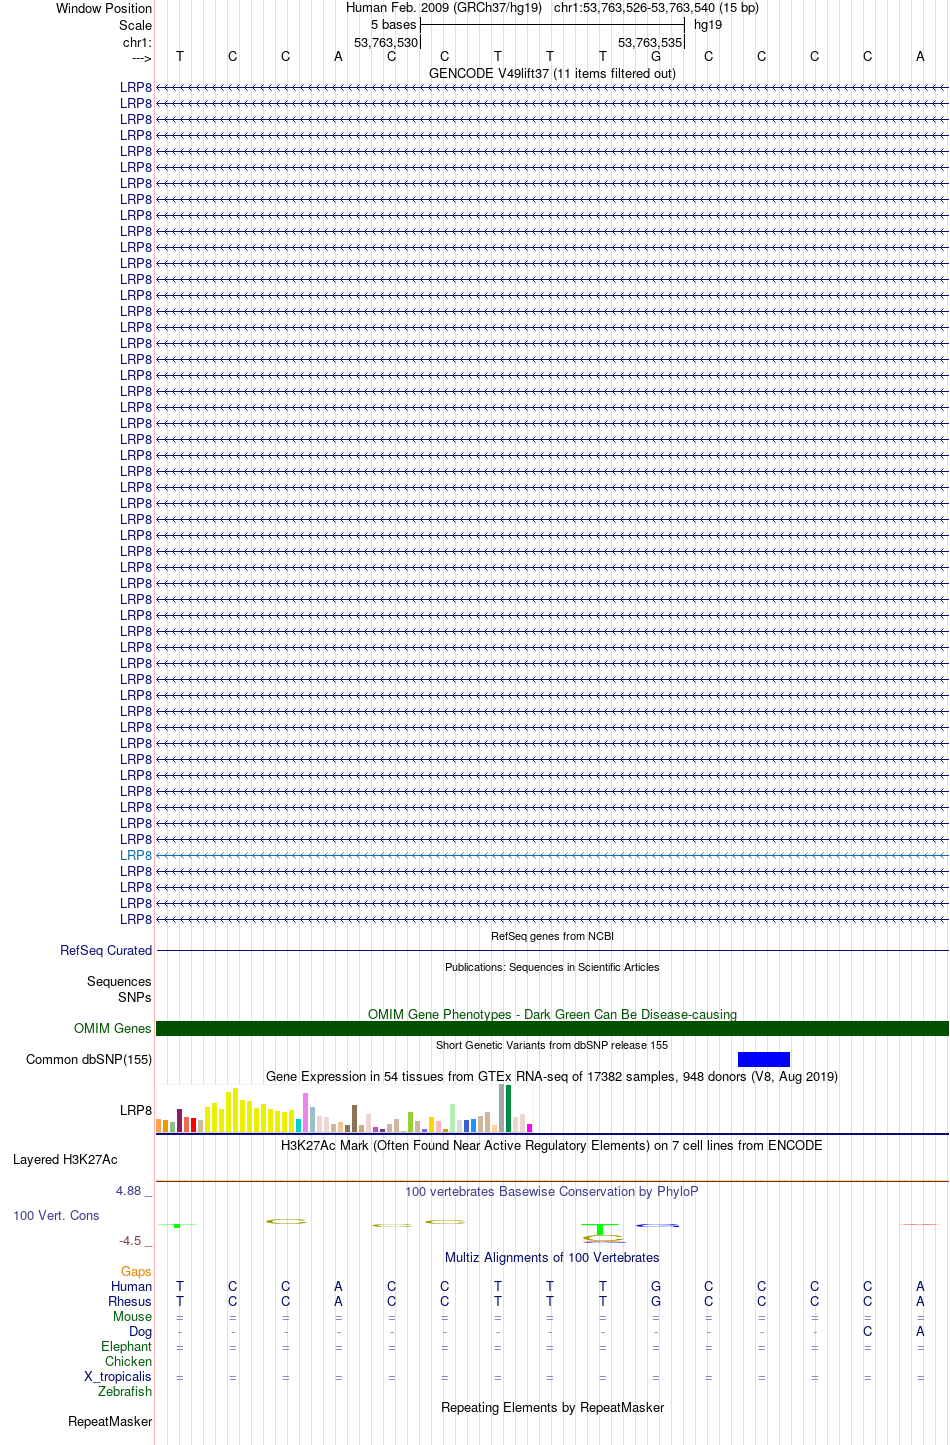
Task: Click the chr1: ruler label
Action: pyautogui.click(x=137, y=42)
